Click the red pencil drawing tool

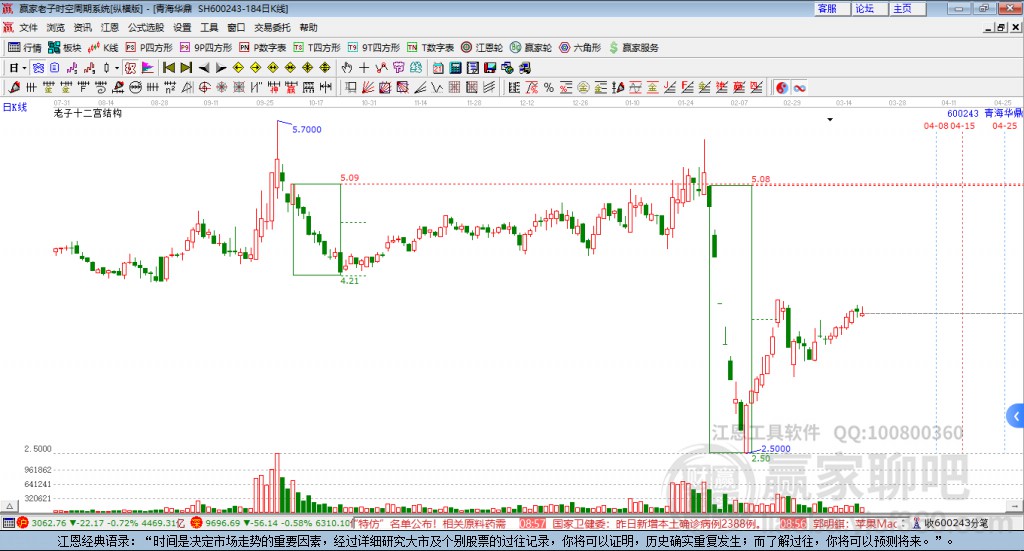pyautogui.click(x=14, y=87)
